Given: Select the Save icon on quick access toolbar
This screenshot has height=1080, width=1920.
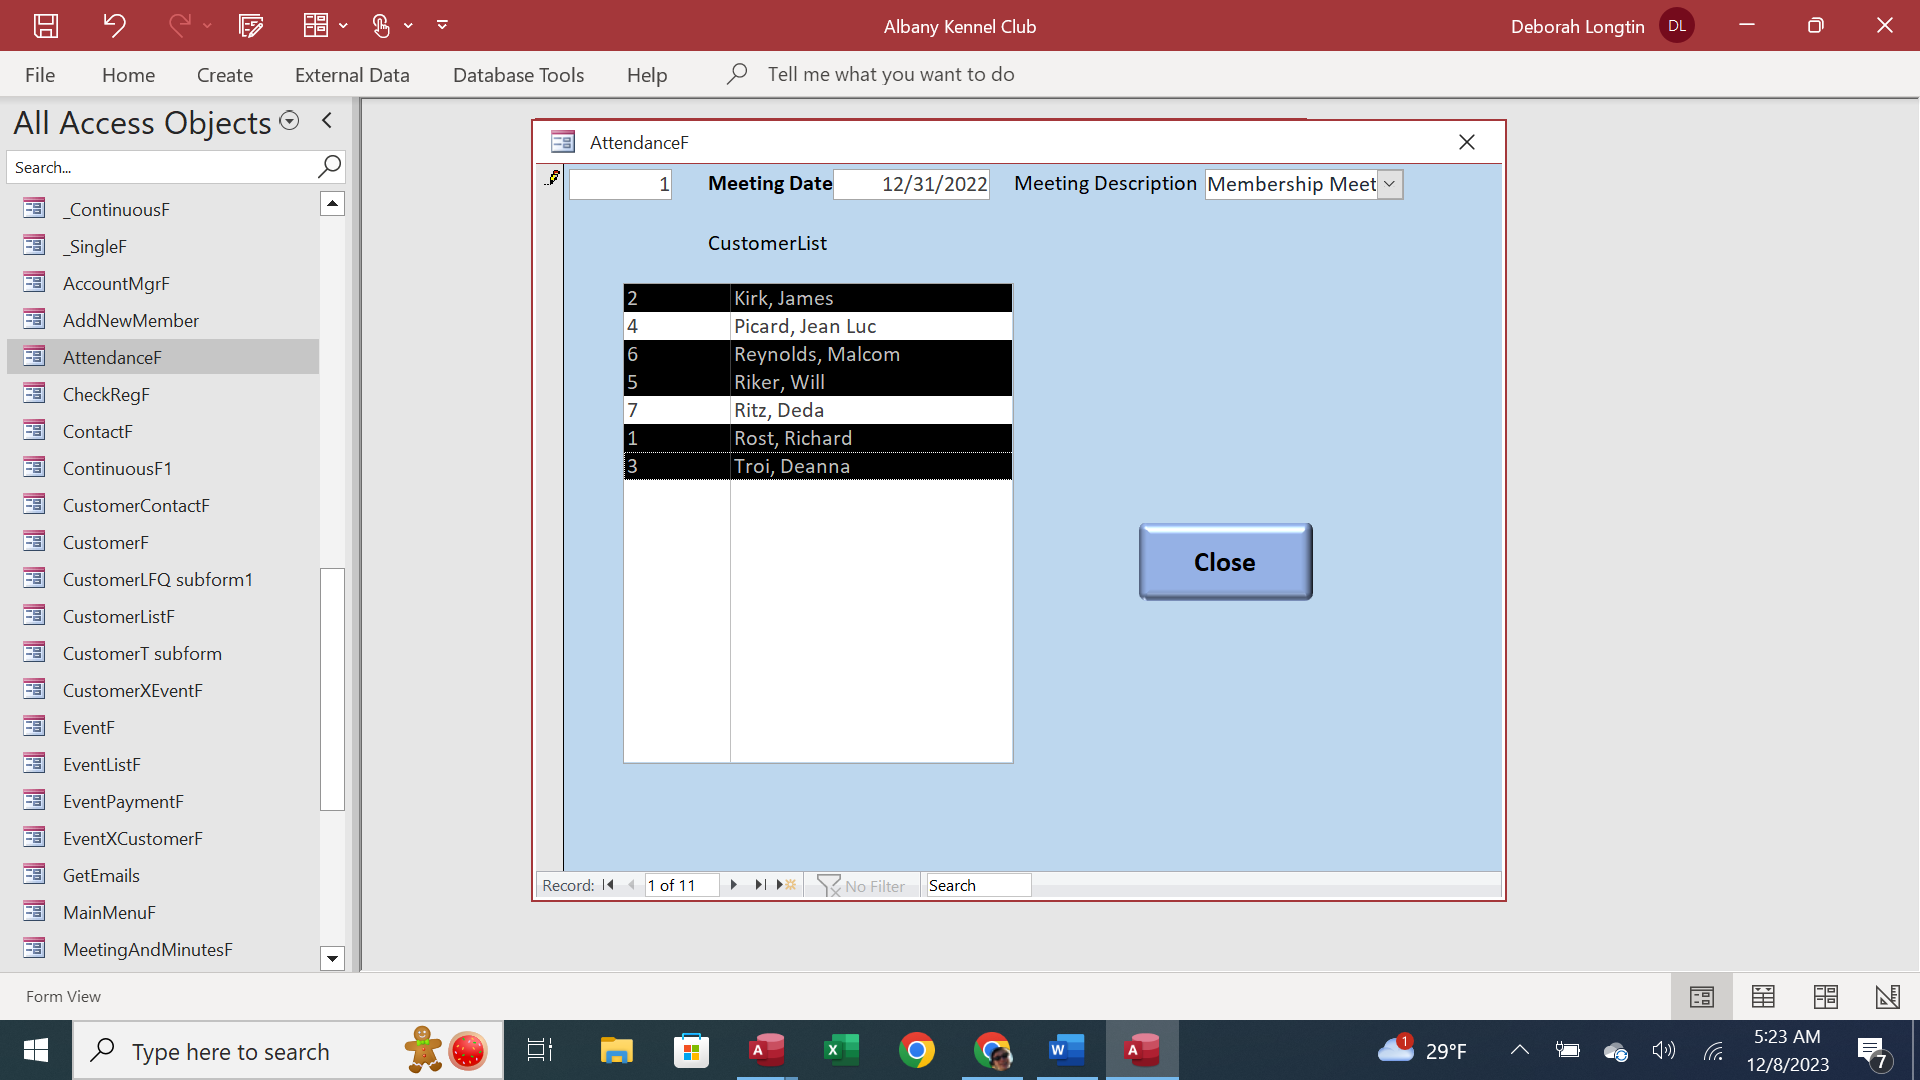Looking at the screenshot, I should [45, 25].
